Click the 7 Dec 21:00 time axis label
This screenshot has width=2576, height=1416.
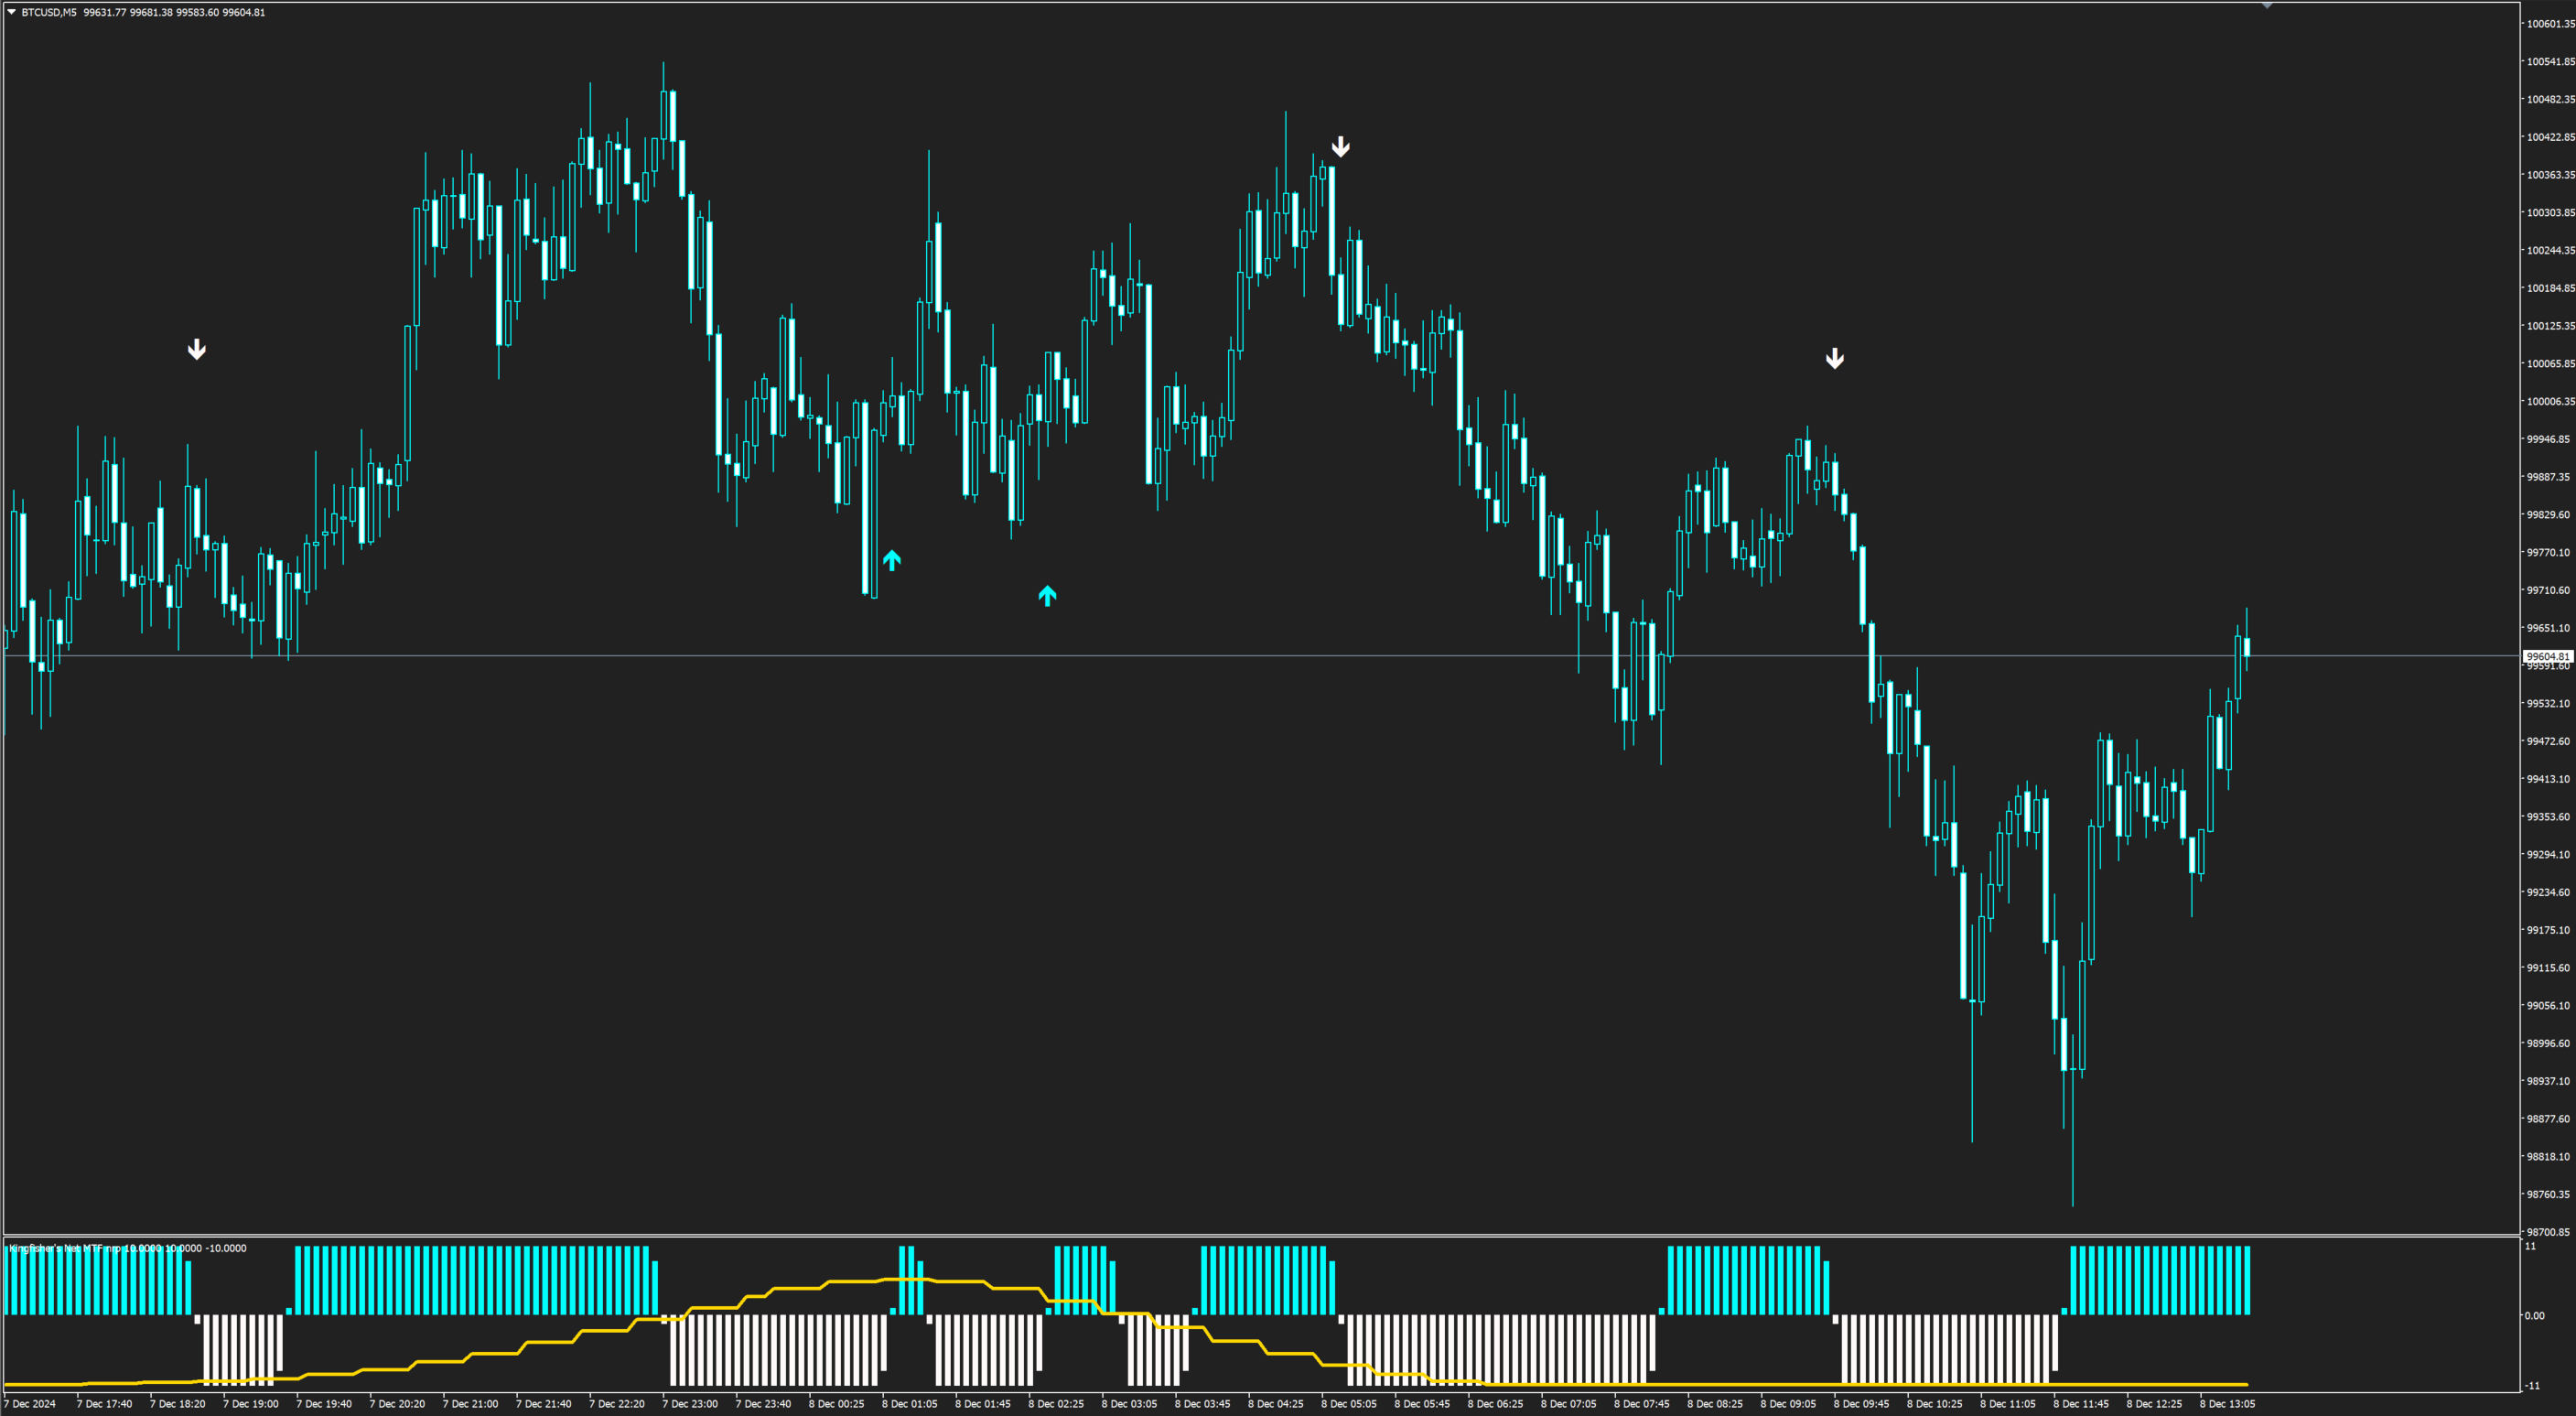point(471,1404)
